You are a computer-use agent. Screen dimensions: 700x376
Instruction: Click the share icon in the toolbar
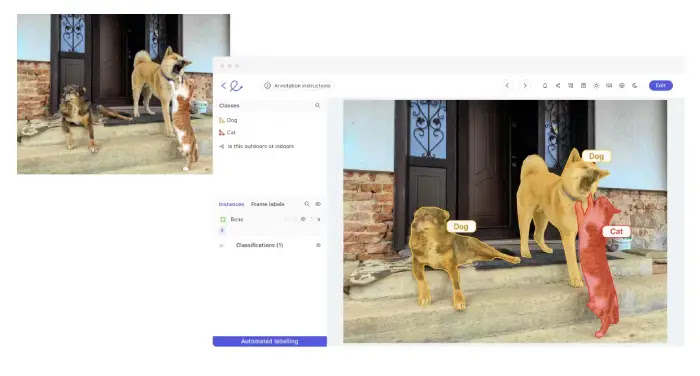[558, 85]
